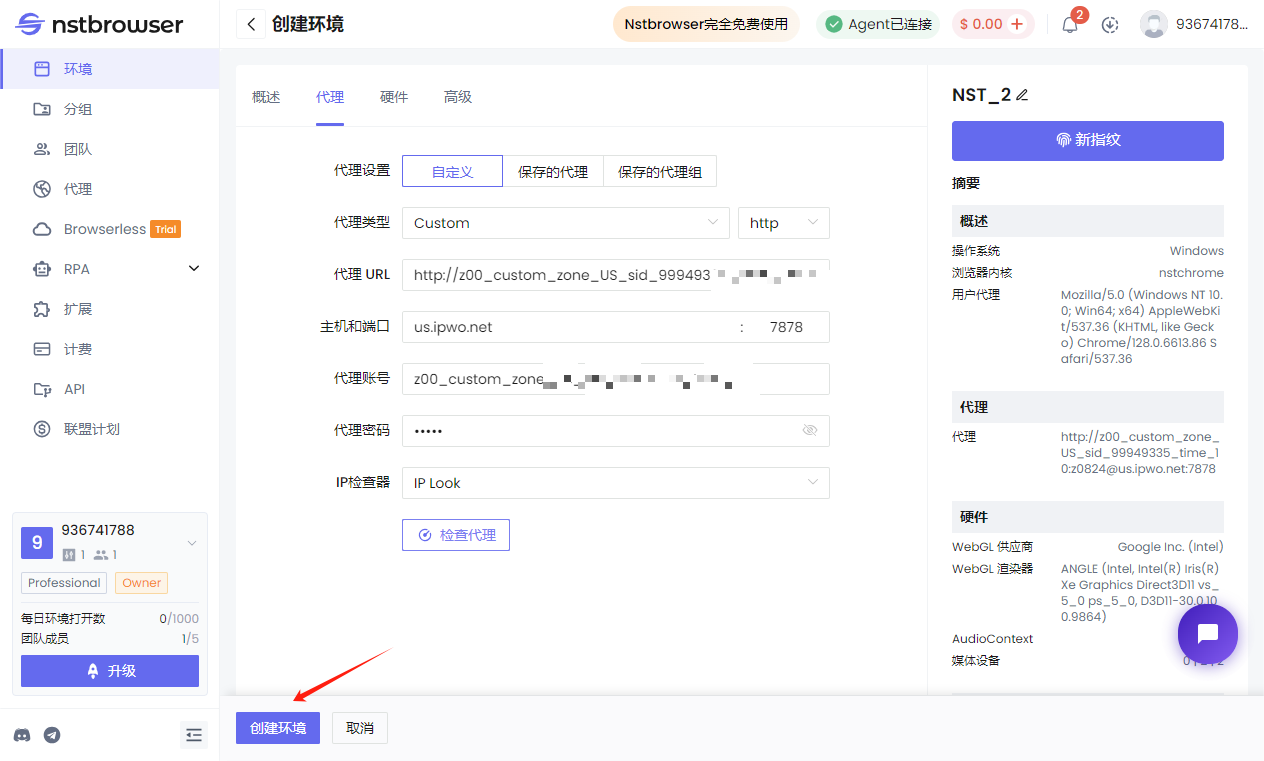This screenshot has width=1264, height=761.
Task: Switch to the 代理 tab
Action: 330,97
